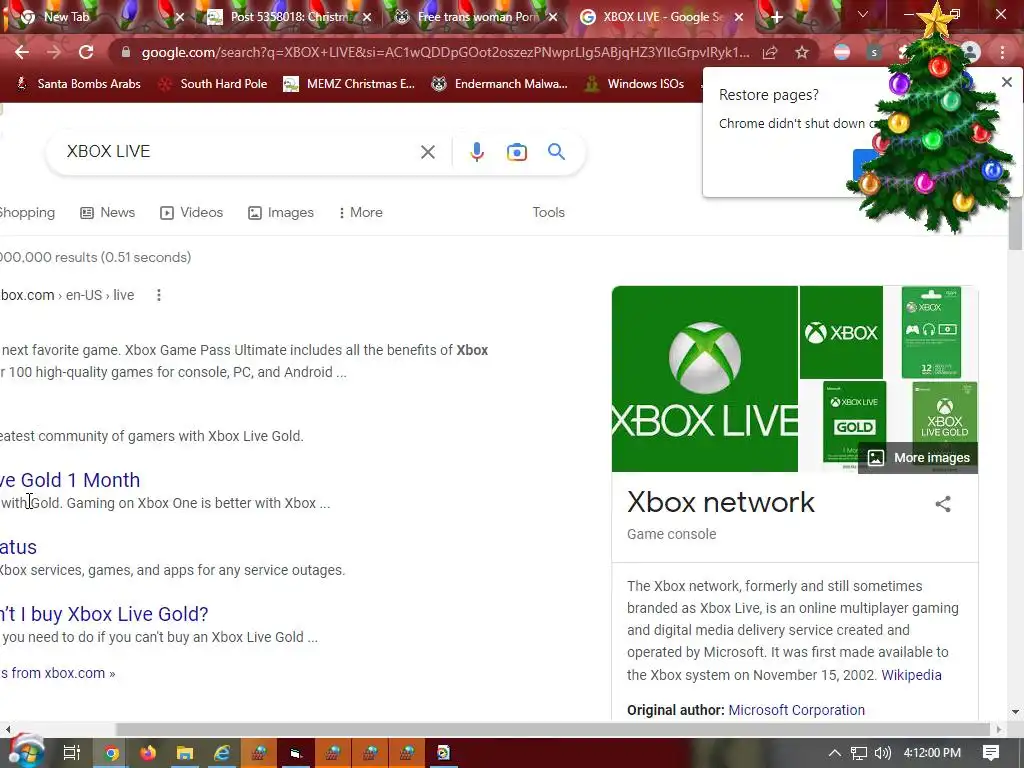Viewport: 1024px width, 768px height.
Task: Open the network status tray icon
Action: [859, 753]
